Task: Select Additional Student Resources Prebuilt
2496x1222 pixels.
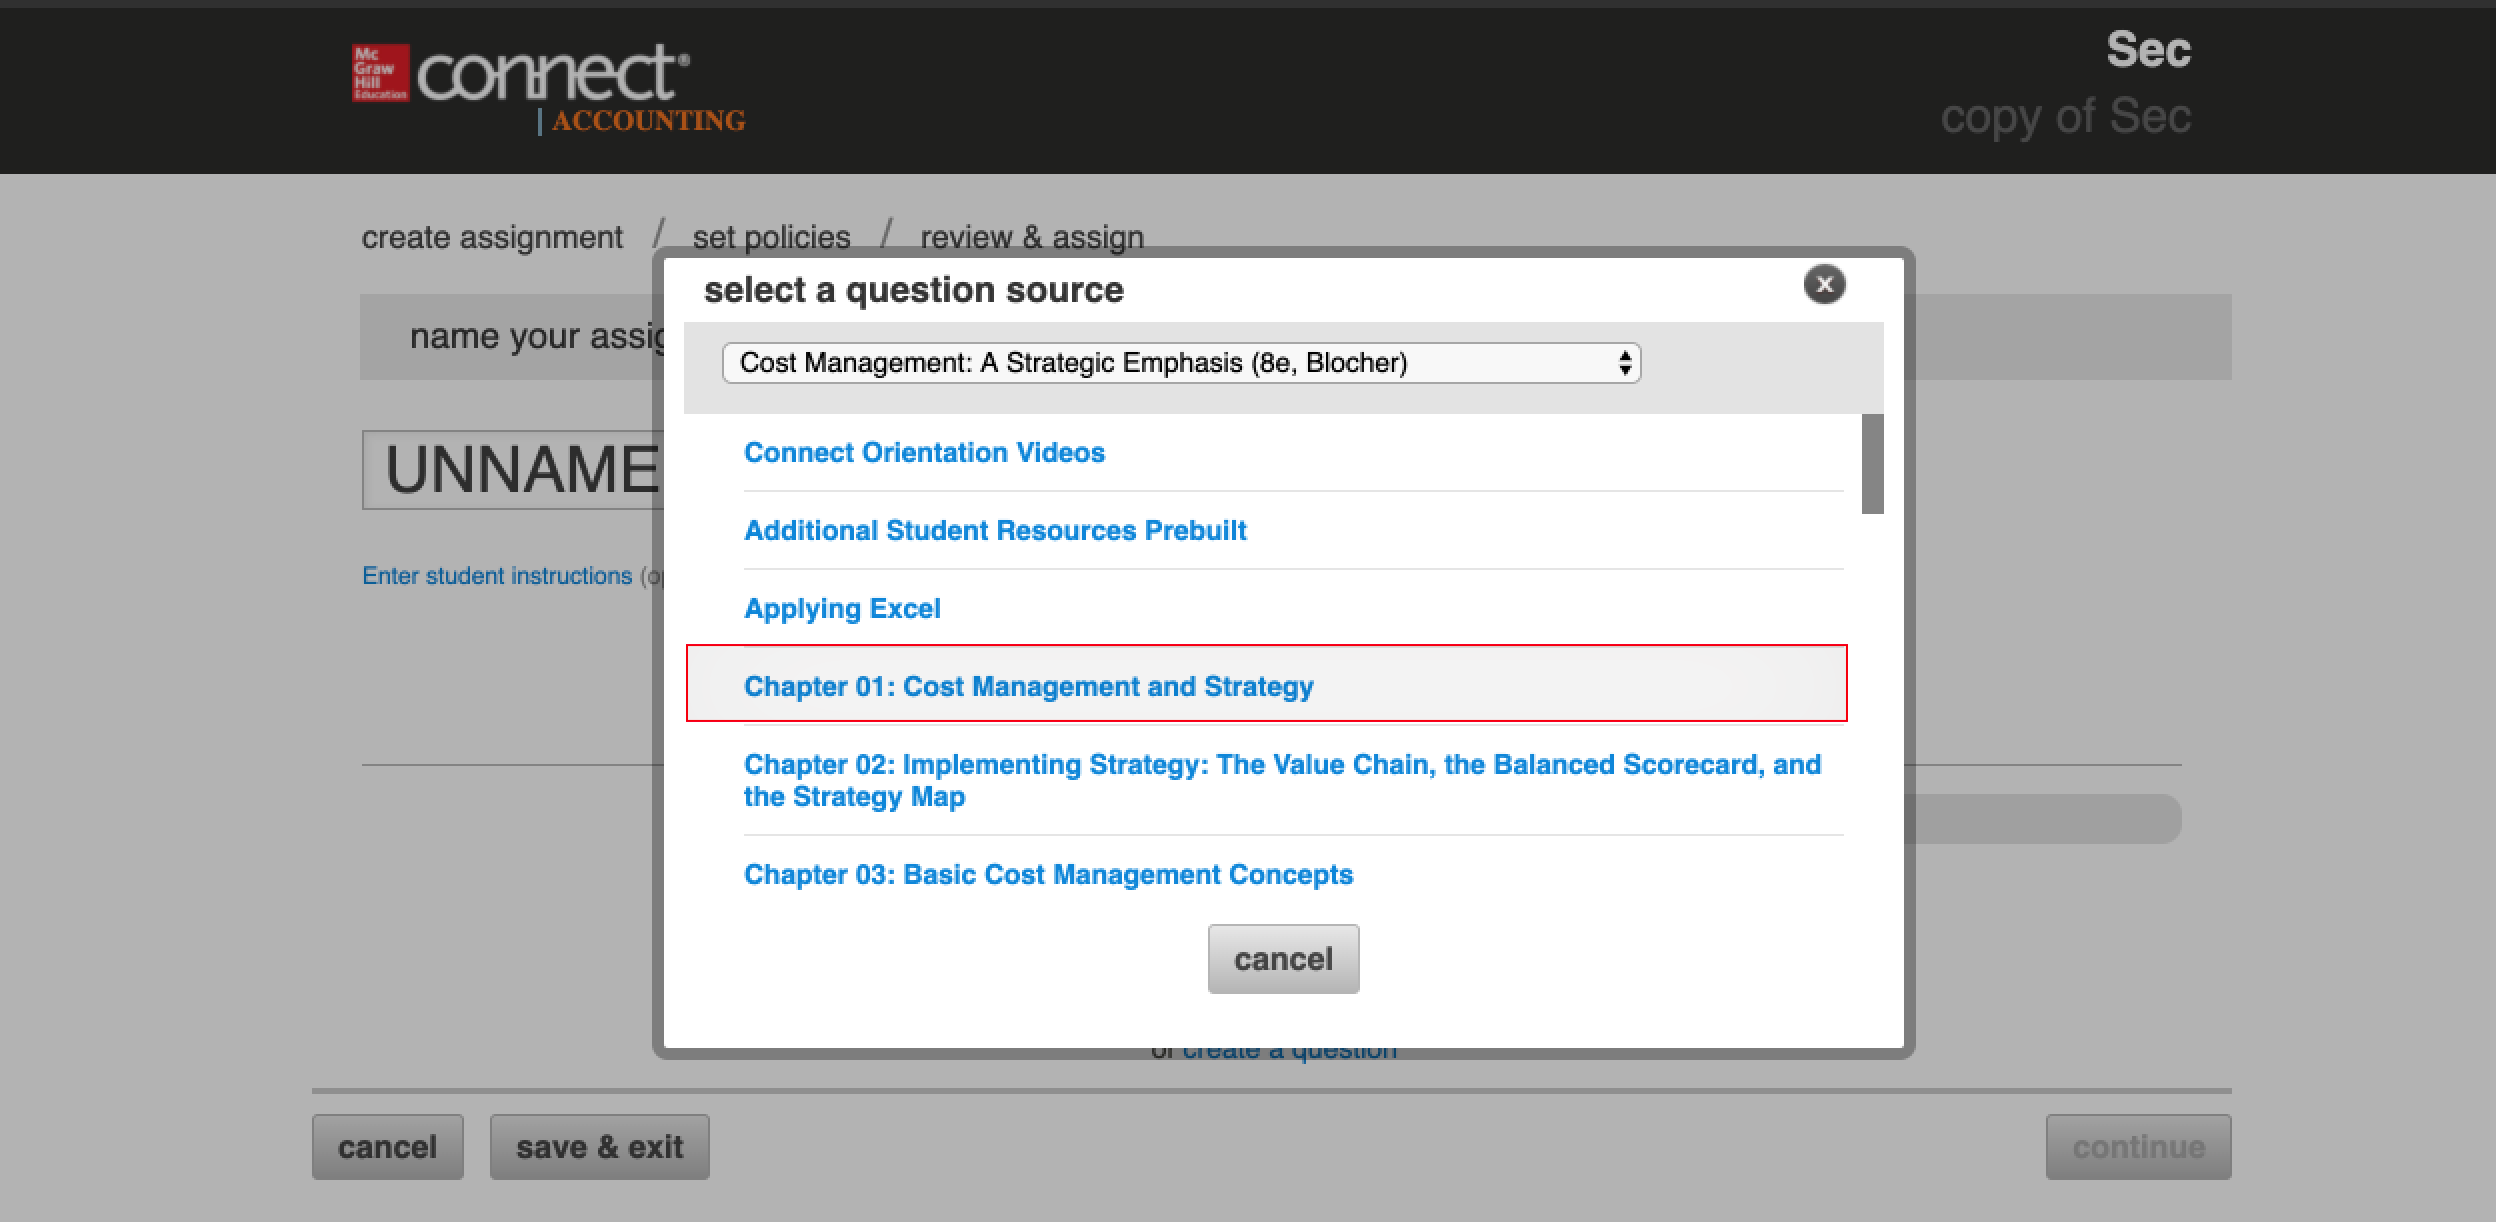Action: pyautogui.click(x=995, y=531)
